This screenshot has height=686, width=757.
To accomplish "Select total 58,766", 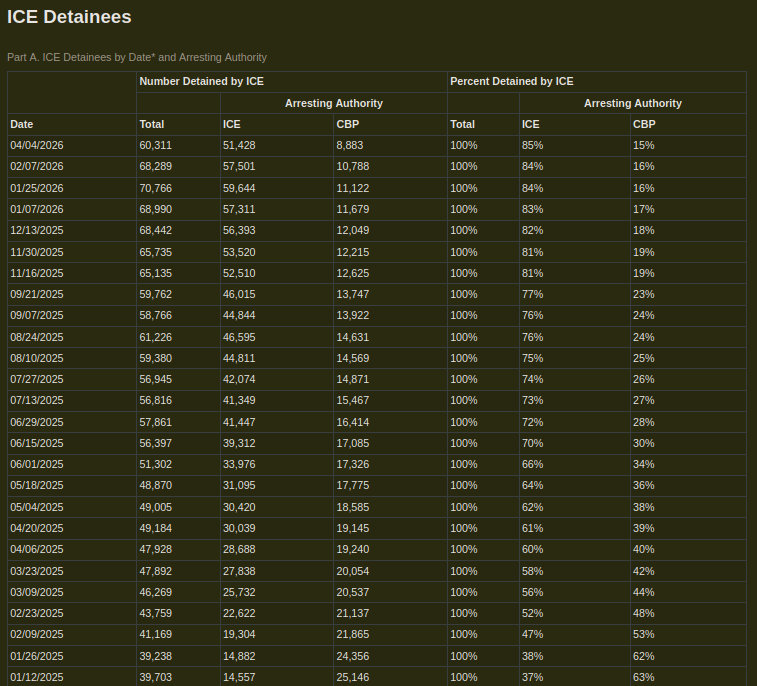I will tap(155, 316).
